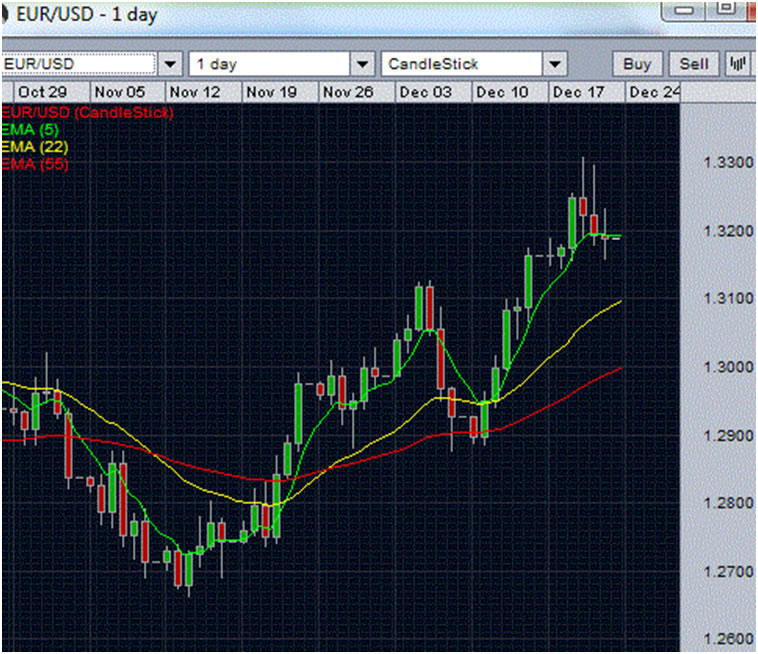Click the 1.3000 price axis label
The image size is (758, 654).
click(x=728, y=367)
